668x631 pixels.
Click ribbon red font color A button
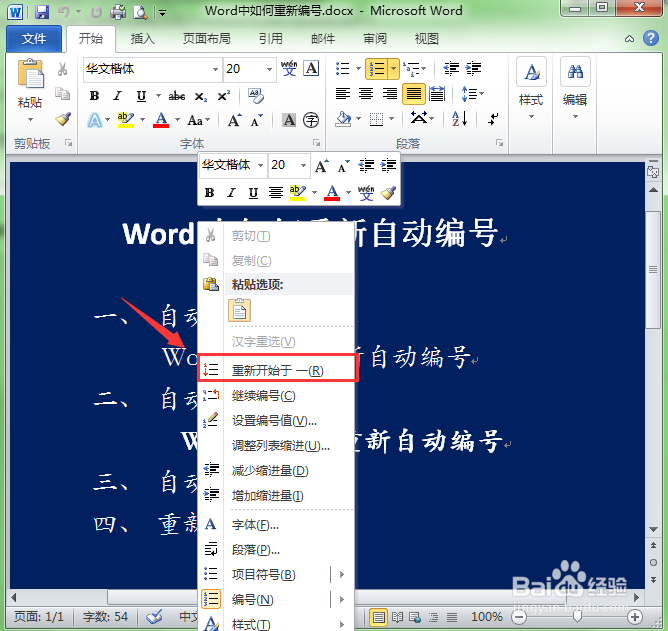[x=161, y=120]
